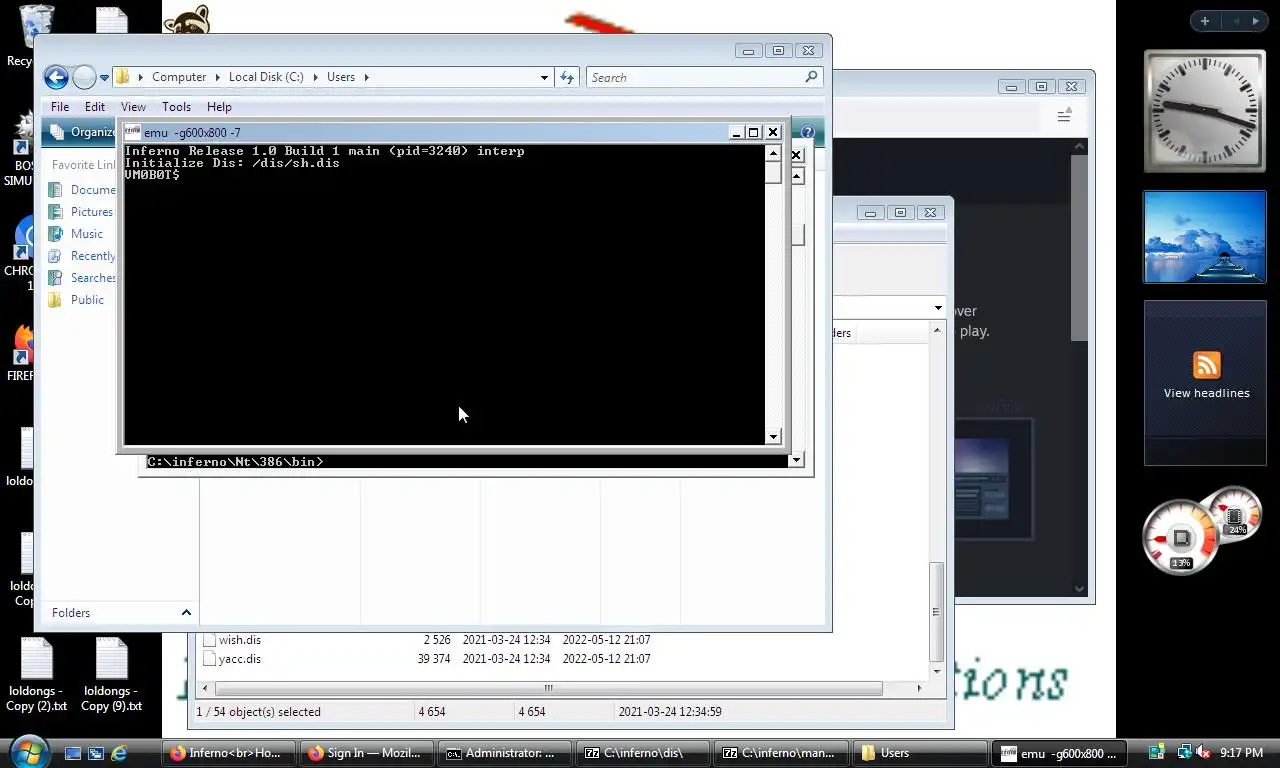This screenshot has height=768, width=1280.
Task: Open Public in Favorite Links
Action: pos(75,300)
